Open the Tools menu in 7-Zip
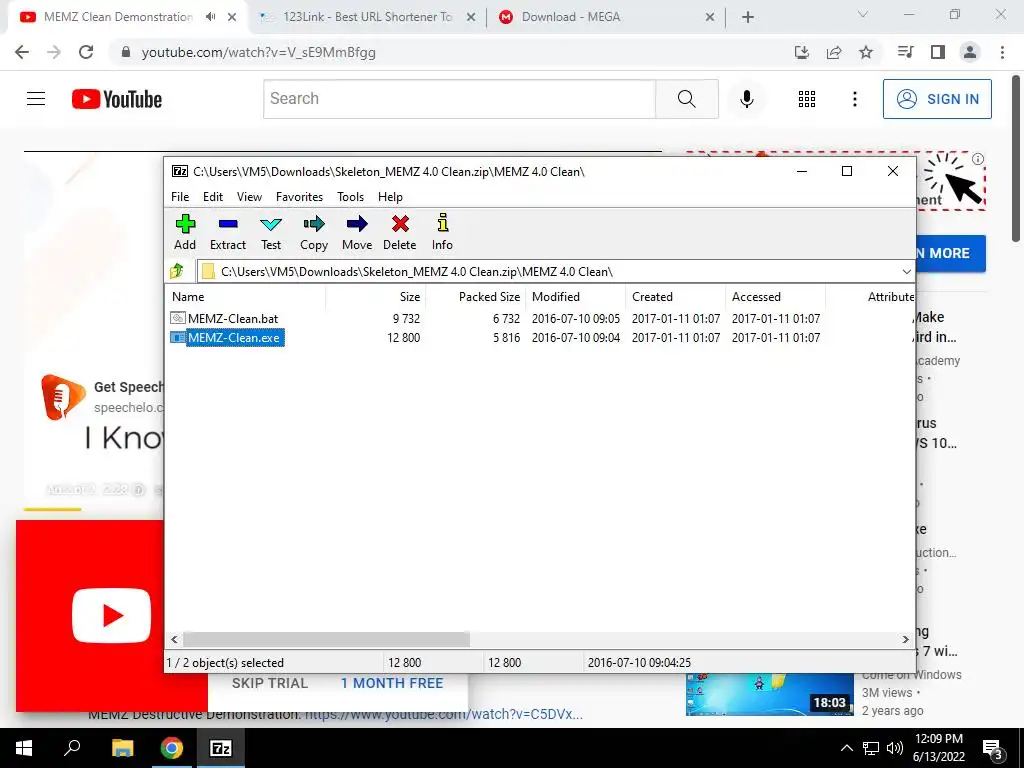 click(350, 197)
